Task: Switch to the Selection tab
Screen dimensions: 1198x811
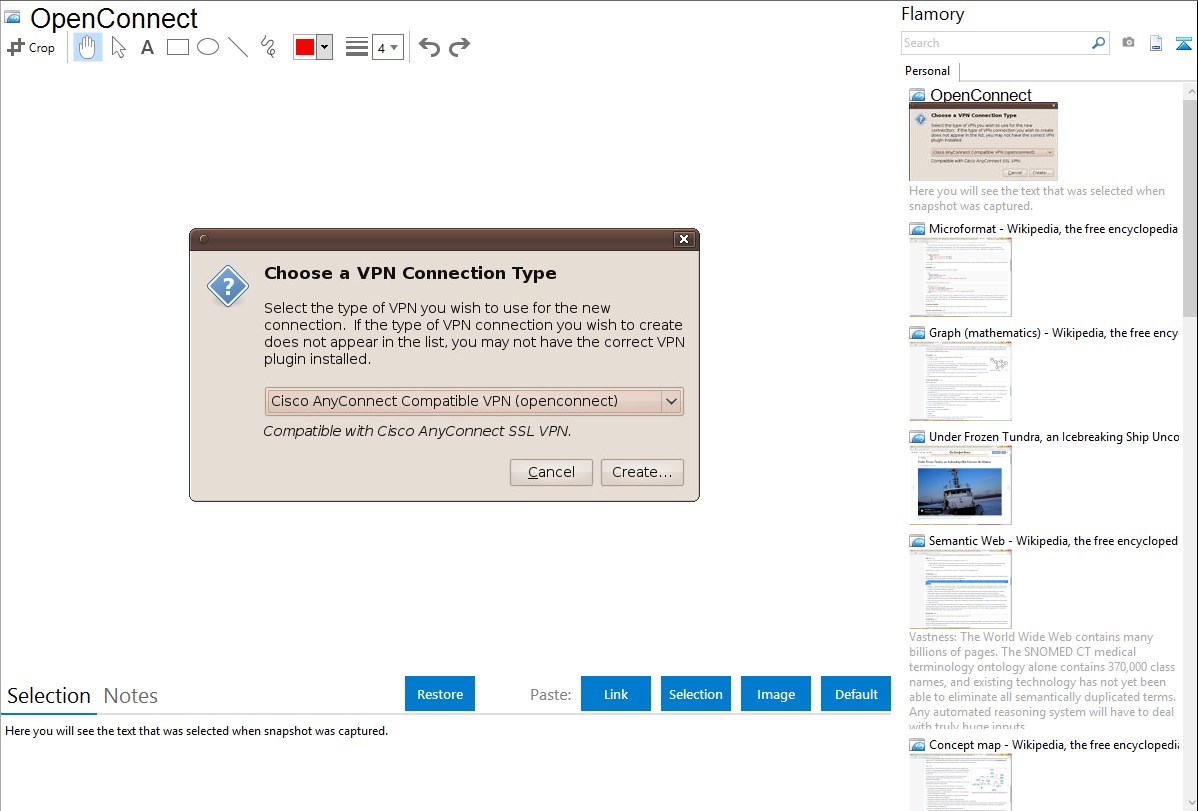Action: [x=49, y=696]
